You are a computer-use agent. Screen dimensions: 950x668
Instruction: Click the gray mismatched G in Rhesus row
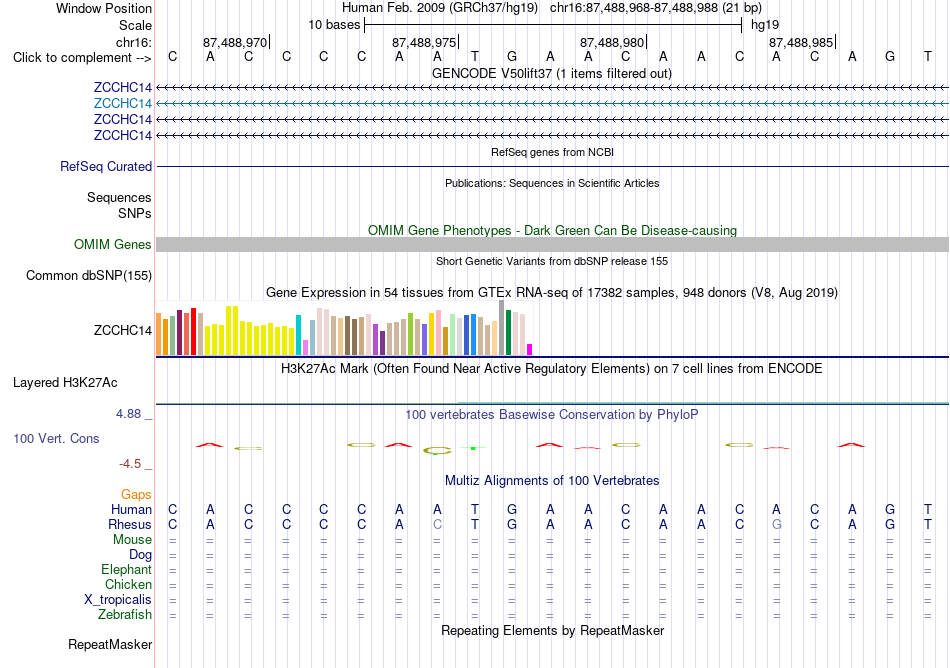(x=777, y=524)
